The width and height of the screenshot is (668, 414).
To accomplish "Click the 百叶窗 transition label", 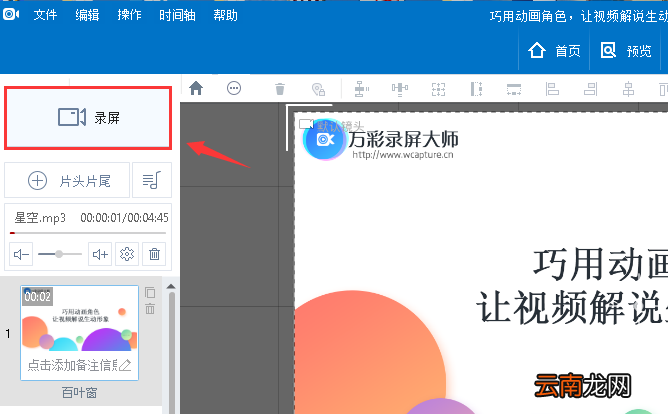I will [80, 392].
